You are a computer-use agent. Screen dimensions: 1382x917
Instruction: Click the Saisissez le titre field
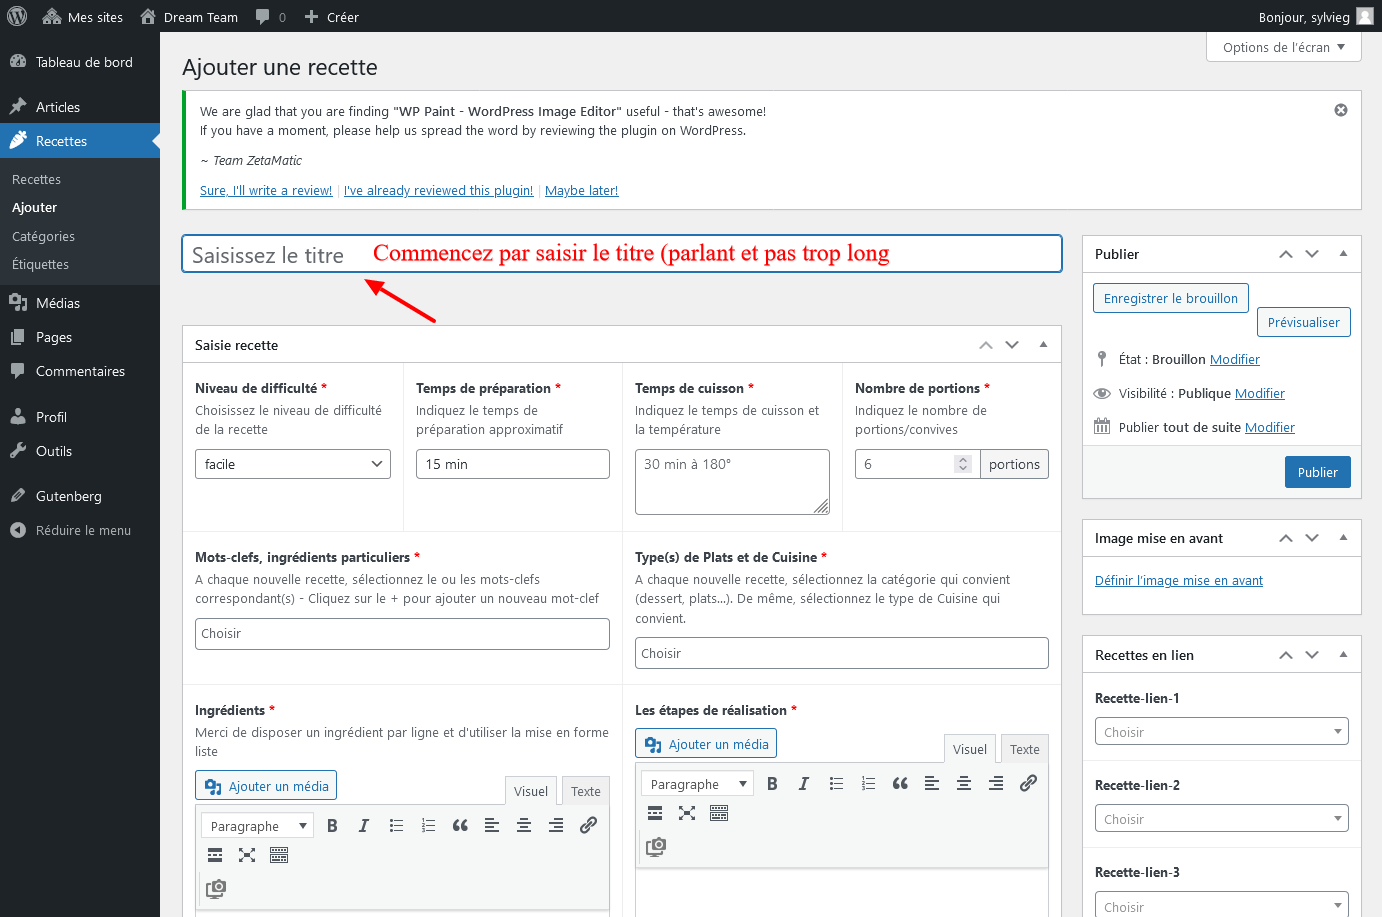[620, 254]
